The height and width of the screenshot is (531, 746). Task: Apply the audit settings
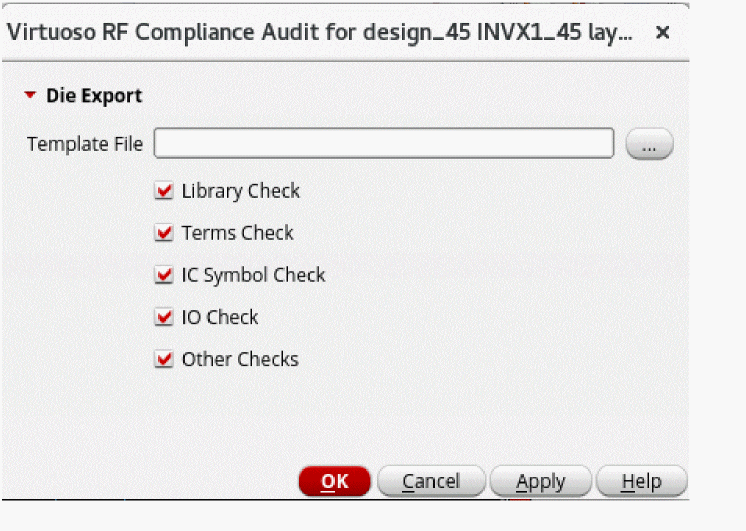[x=540, y=481]
